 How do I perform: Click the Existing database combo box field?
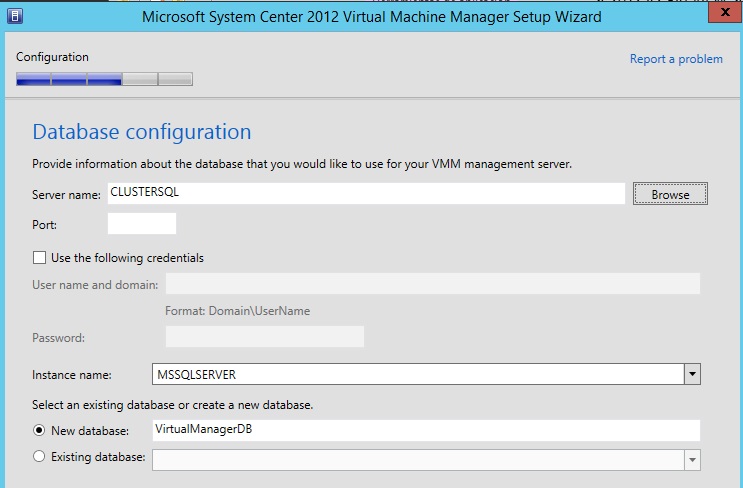417,459
